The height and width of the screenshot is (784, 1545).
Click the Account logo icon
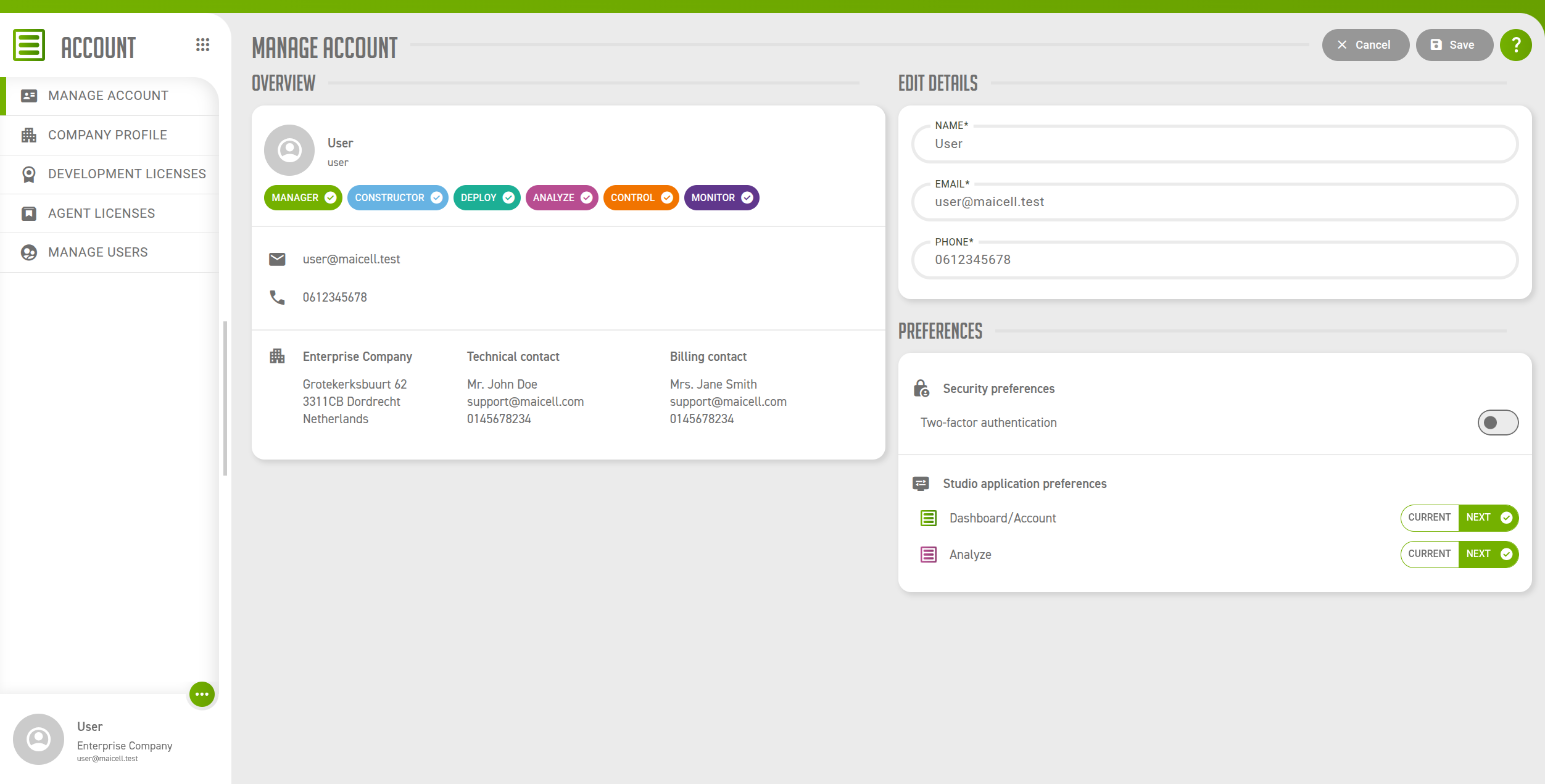point(29,46)
